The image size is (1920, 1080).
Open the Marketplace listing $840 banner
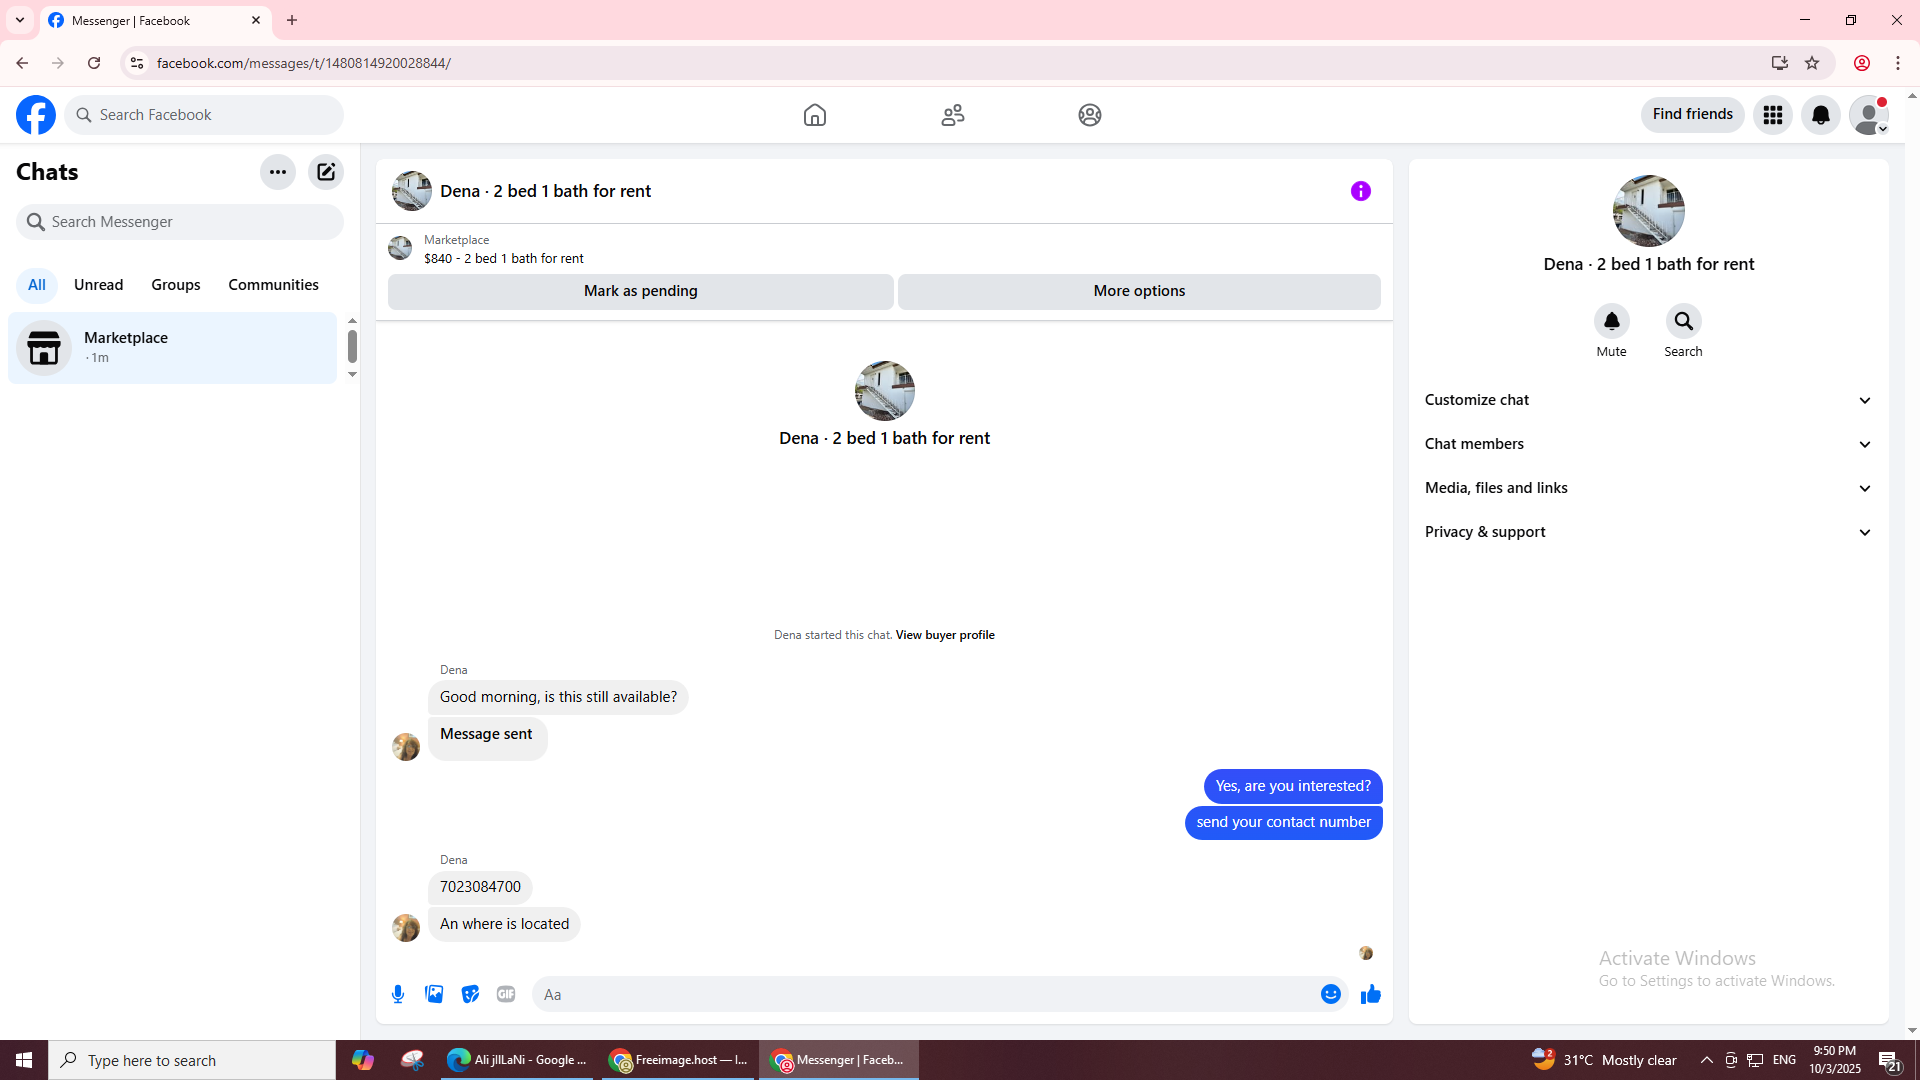point(504,249)
